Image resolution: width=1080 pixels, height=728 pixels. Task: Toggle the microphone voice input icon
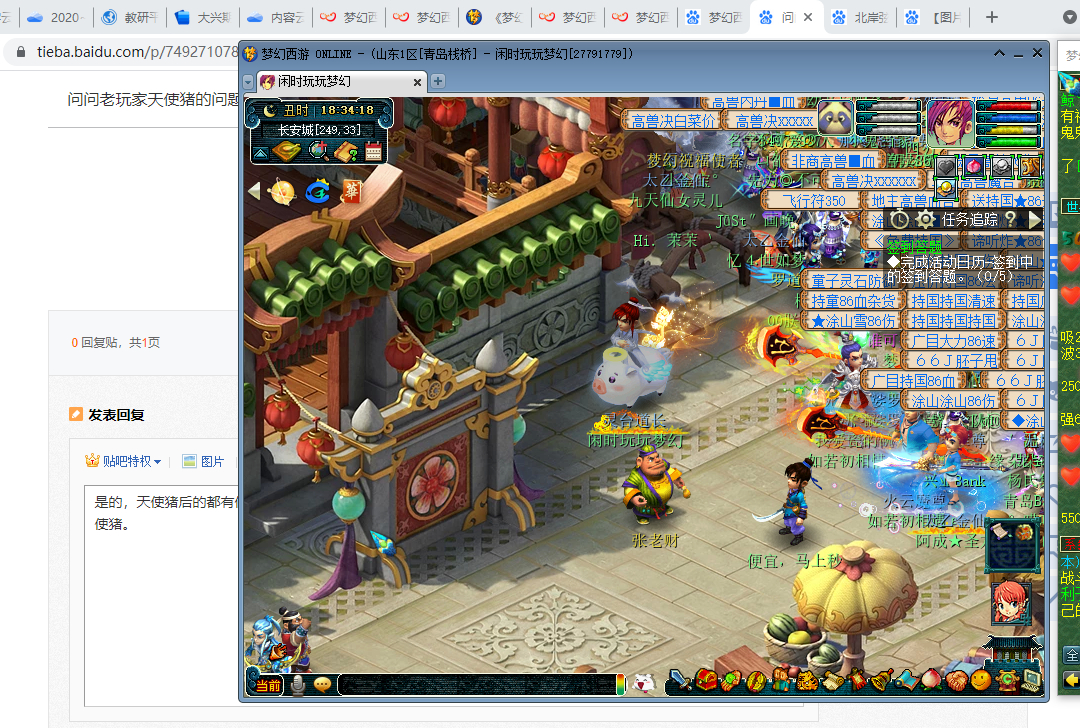[298, 685]
